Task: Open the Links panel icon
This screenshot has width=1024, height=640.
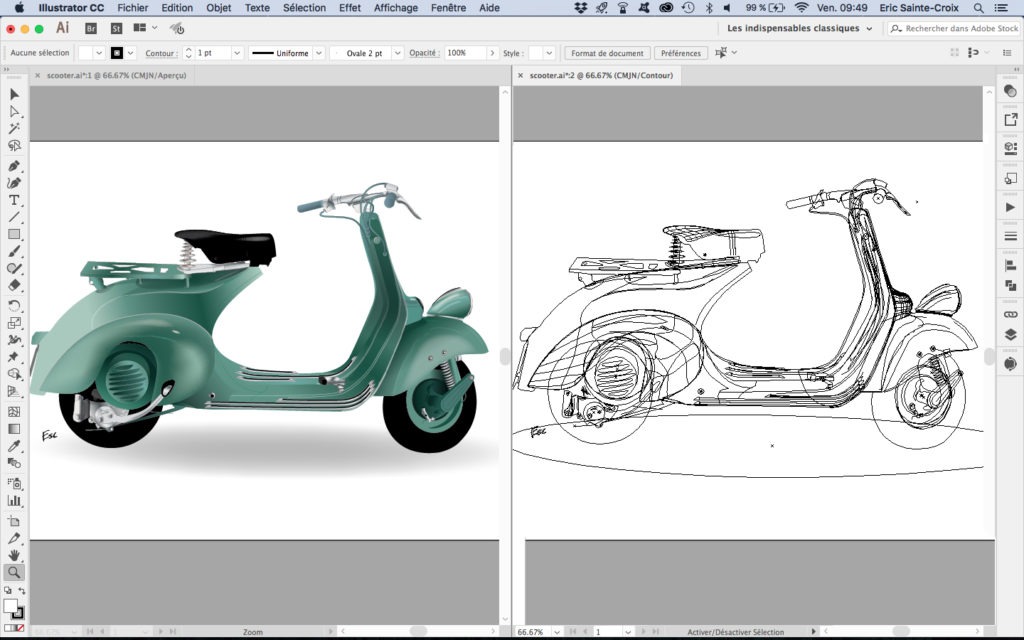Action: click(1010, 315)
